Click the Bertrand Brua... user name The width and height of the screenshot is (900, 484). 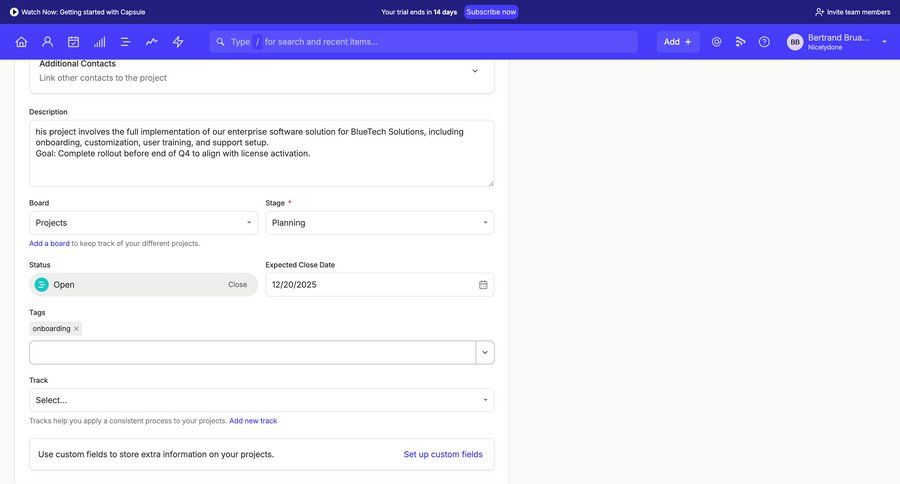[838, 38]
